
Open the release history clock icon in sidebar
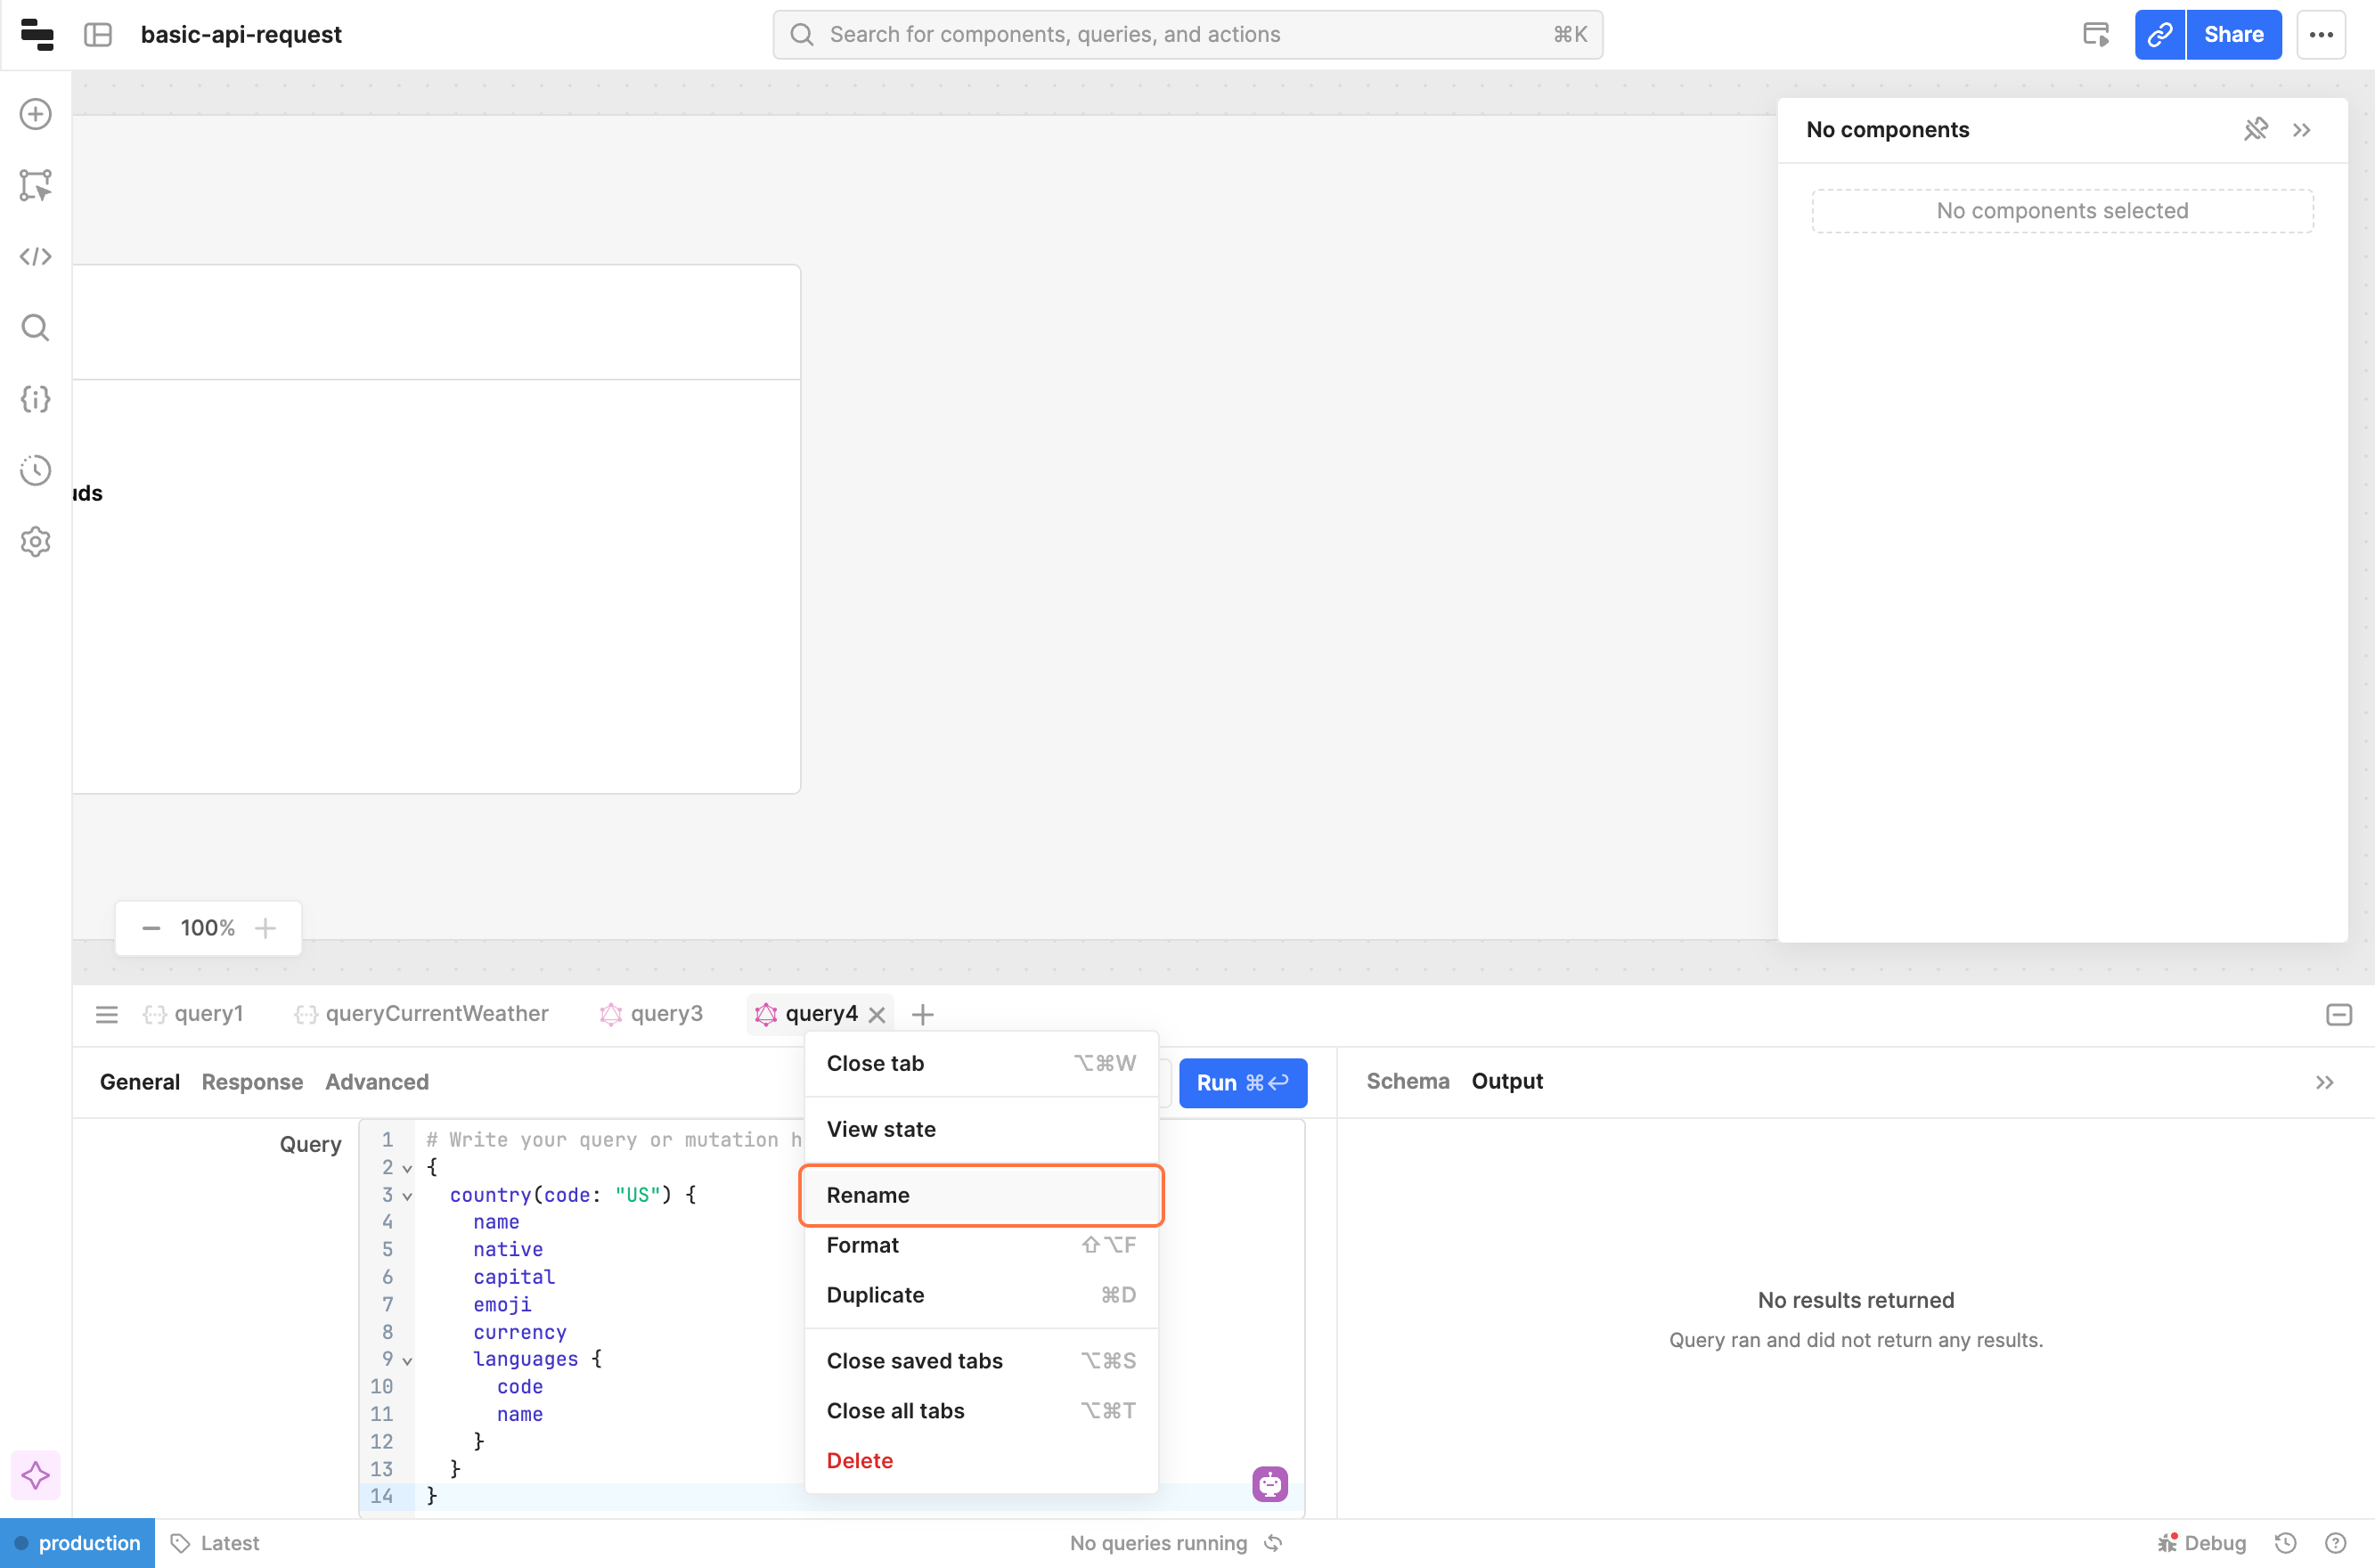(35, 470)
